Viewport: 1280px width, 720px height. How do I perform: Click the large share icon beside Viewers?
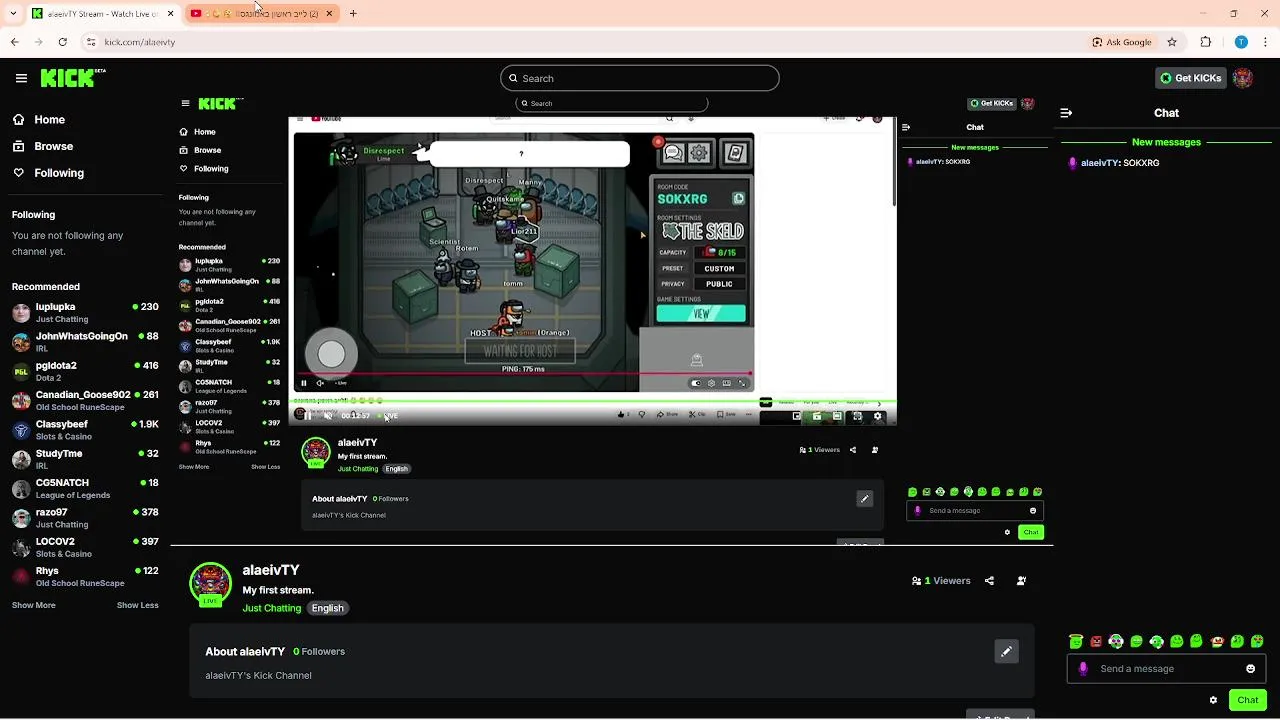click(989, 581)
